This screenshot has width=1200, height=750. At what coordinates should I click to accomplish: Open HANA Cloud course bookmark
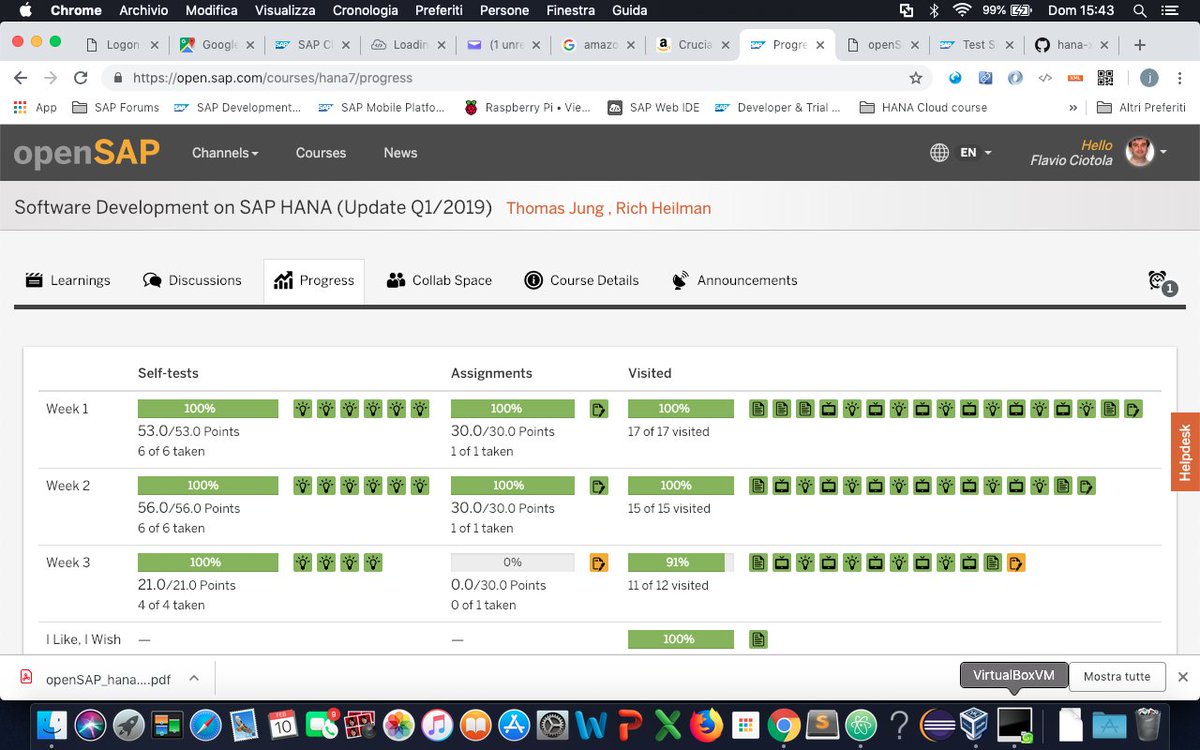point(923,108)
